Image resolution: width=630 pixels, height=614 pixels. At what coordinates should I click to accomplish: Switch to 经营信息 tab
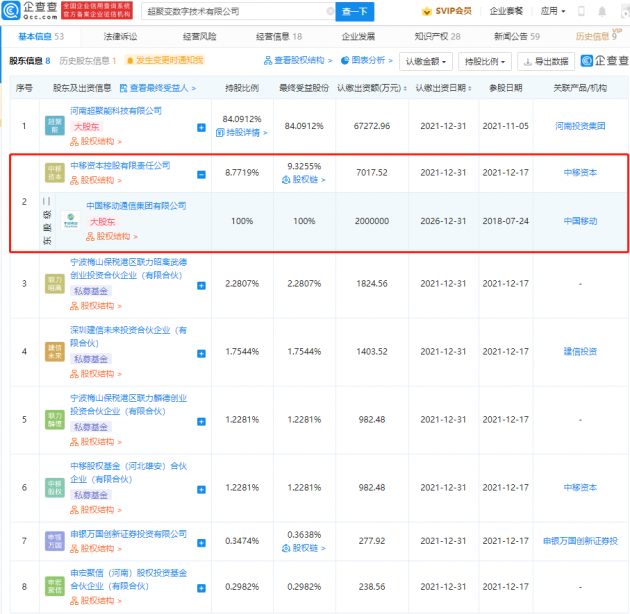pyautogui.click(x=279, y=37)
